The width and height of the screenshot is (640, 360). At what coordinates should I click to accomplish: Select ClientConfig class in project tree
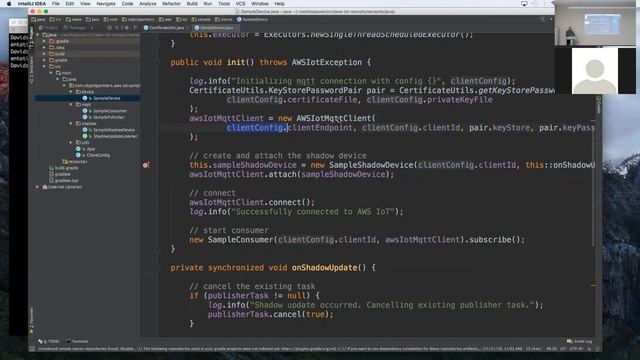[x=93, y=155]
